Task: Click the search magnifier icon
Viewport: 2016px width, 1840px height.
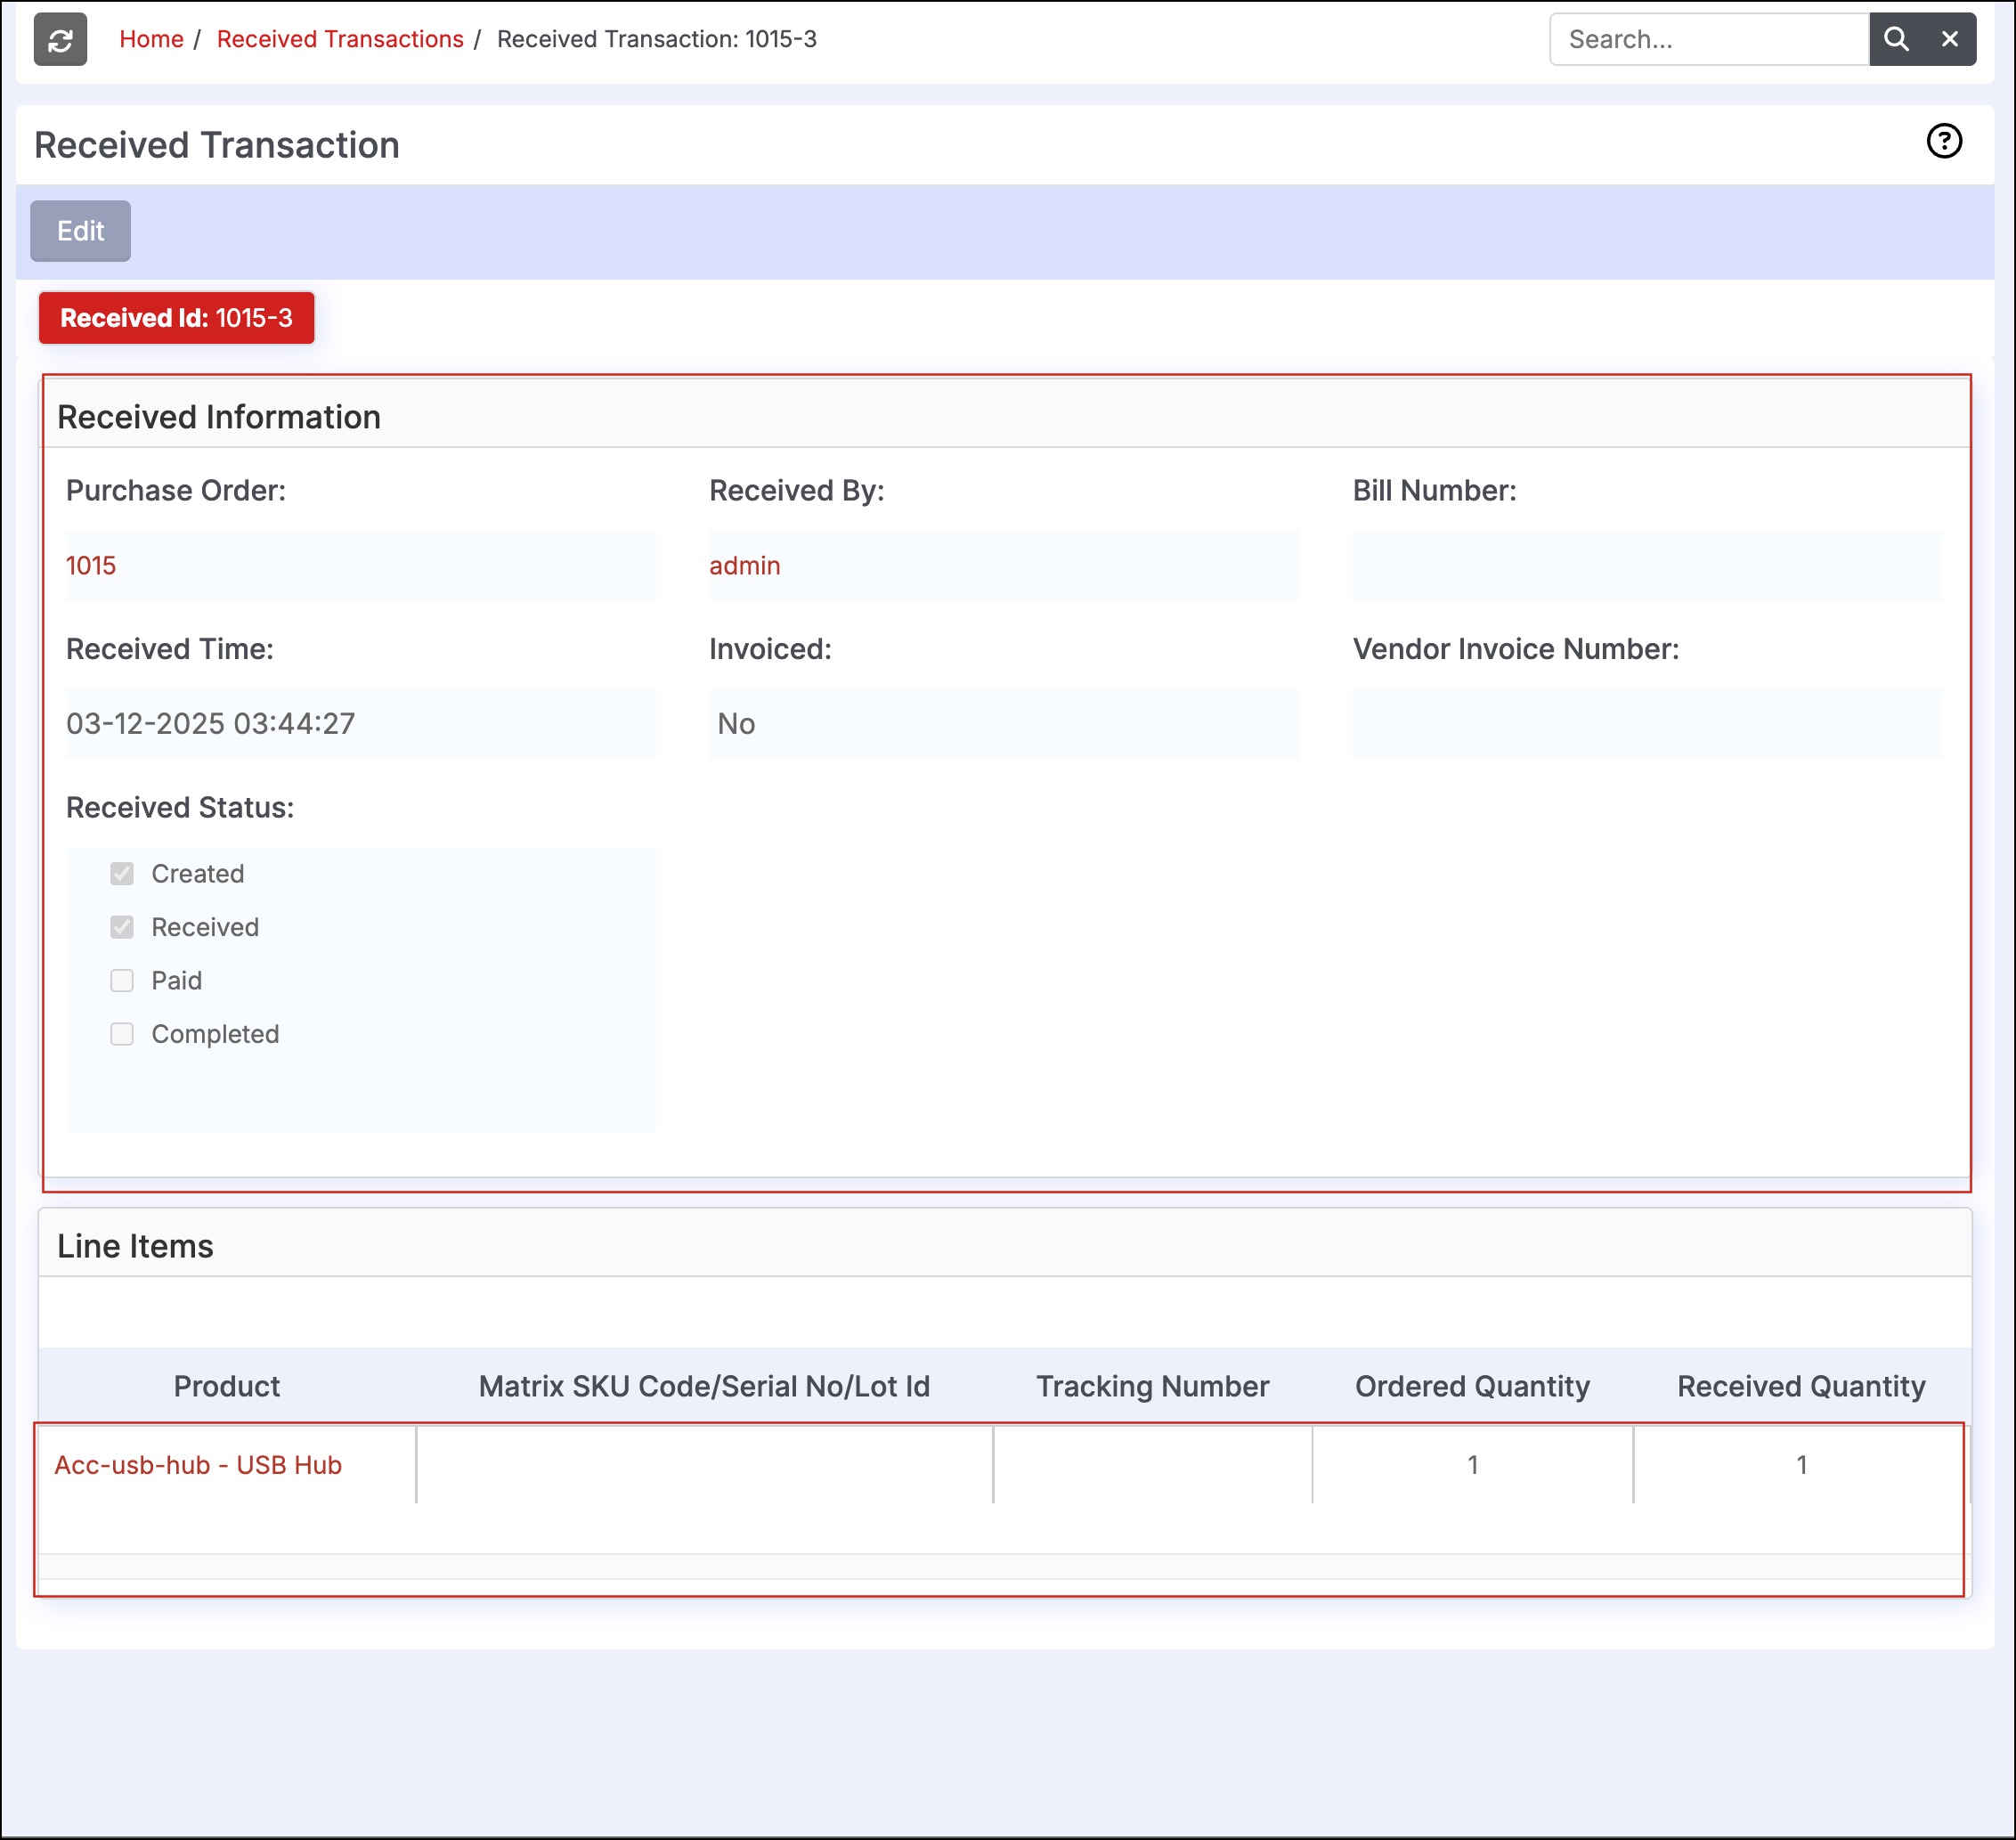Action: [x=1896, y=39]
